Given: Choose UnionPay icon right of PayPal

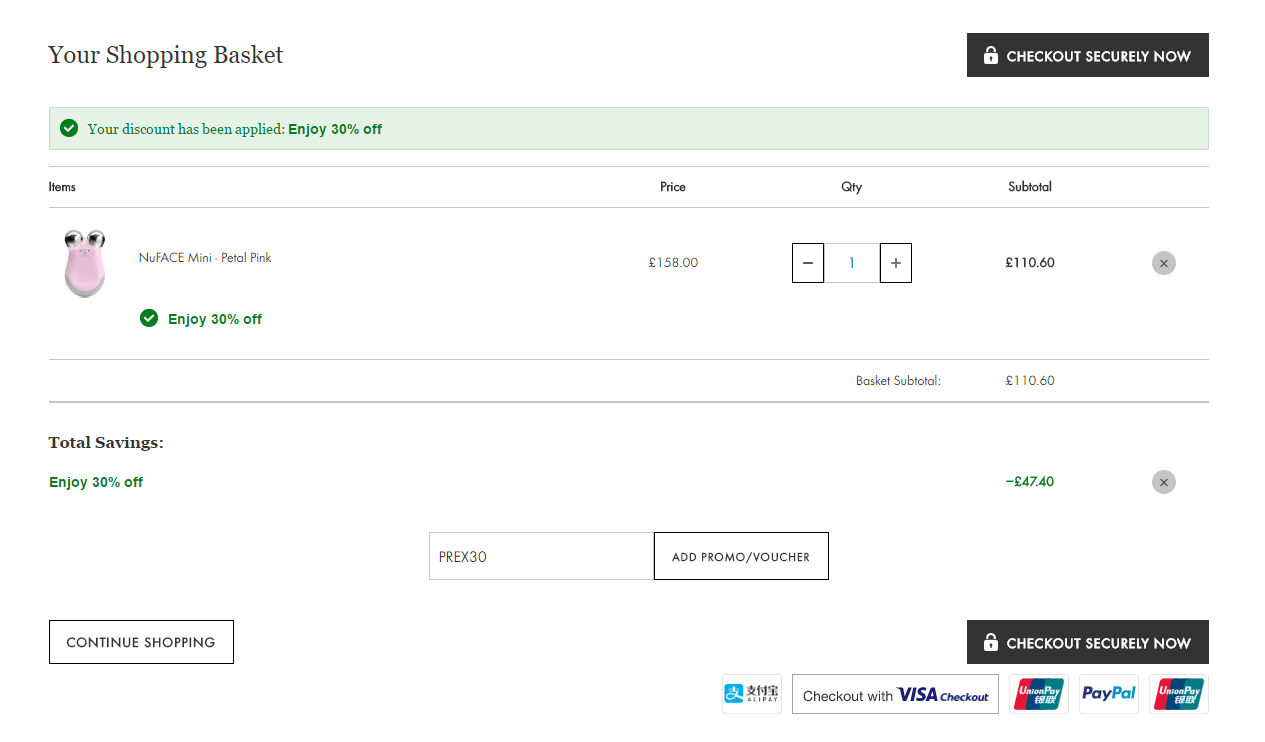Looking at the screenshot, I should (1179, 694).
